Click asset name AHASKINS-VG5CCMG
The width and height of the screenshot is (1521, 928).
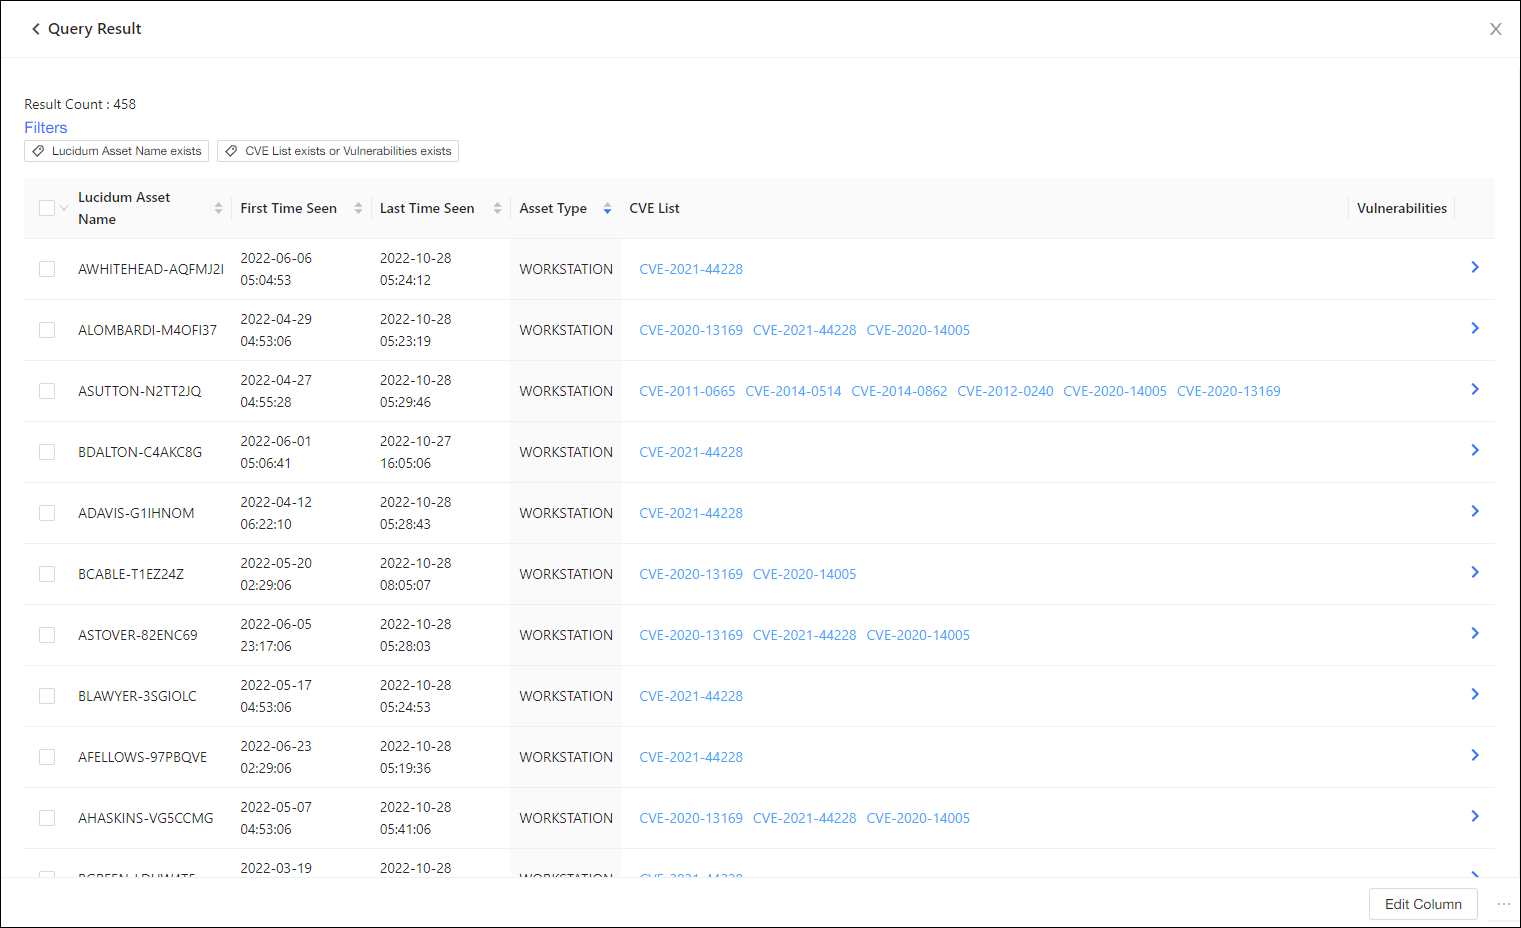[x=146, y=818]
